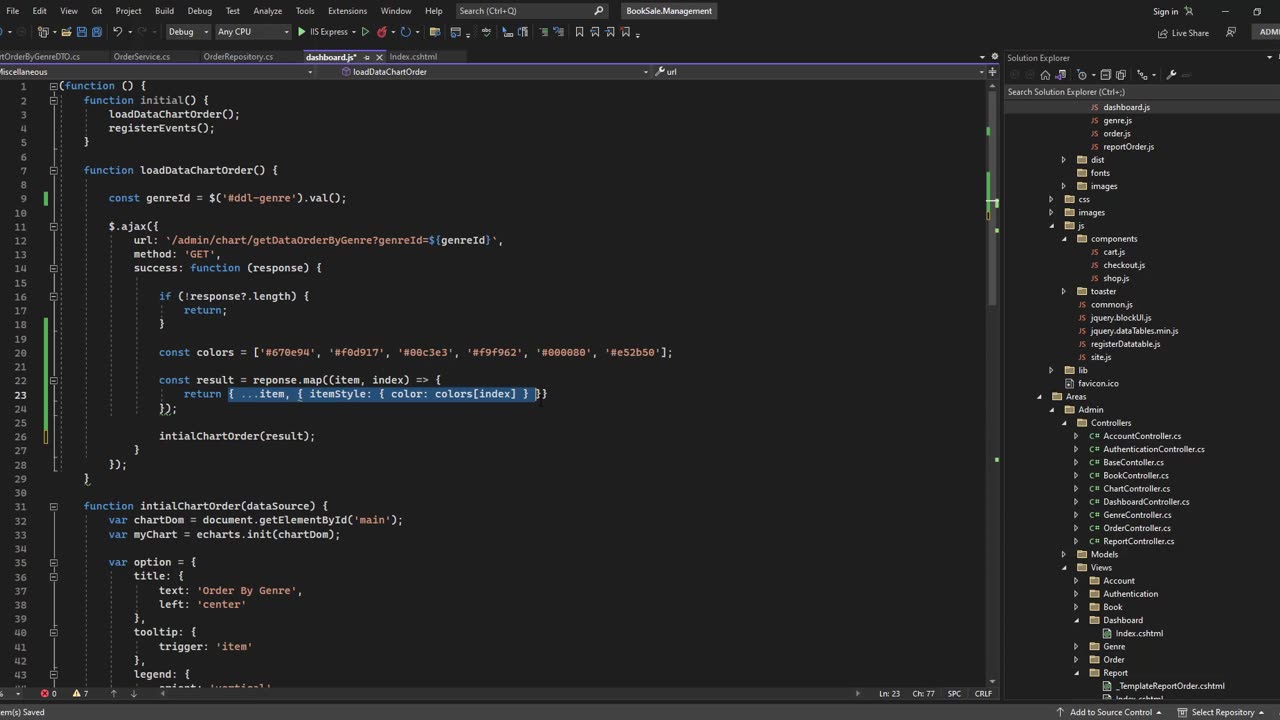
Task: Switch to Index.cshtml tab
Action: (413, 57)
